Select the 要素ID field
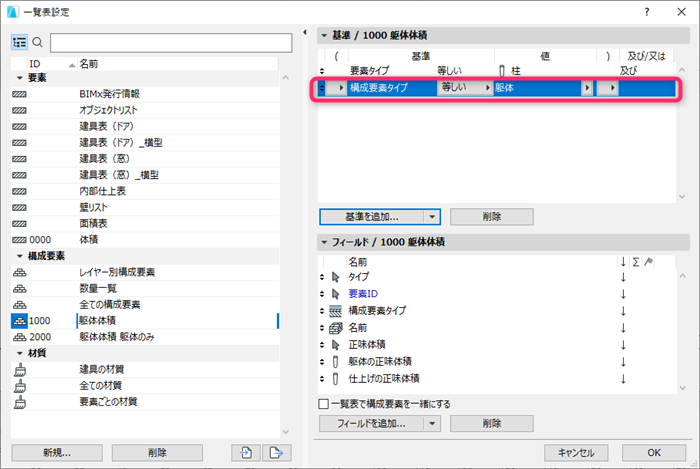 click(497, 294)
